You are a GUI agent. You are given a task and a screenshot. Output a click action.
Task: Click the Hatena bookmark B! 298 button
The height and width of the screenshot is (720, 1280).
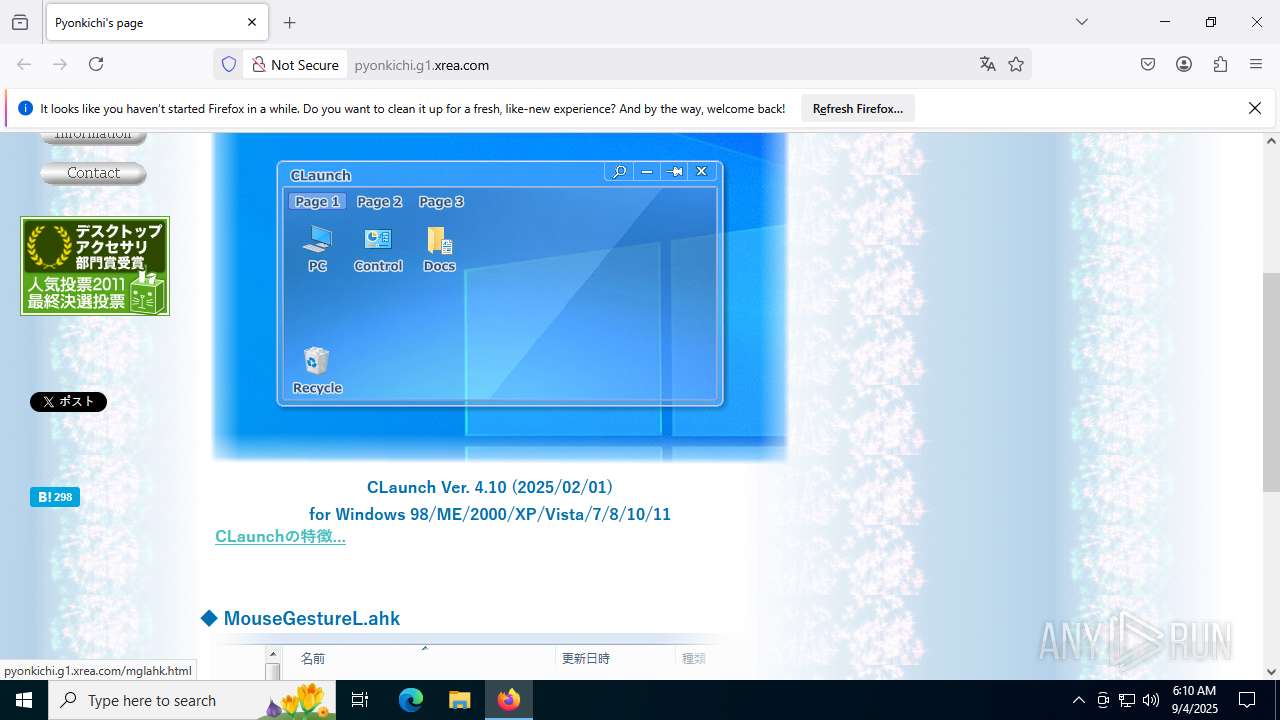point(55,497)
